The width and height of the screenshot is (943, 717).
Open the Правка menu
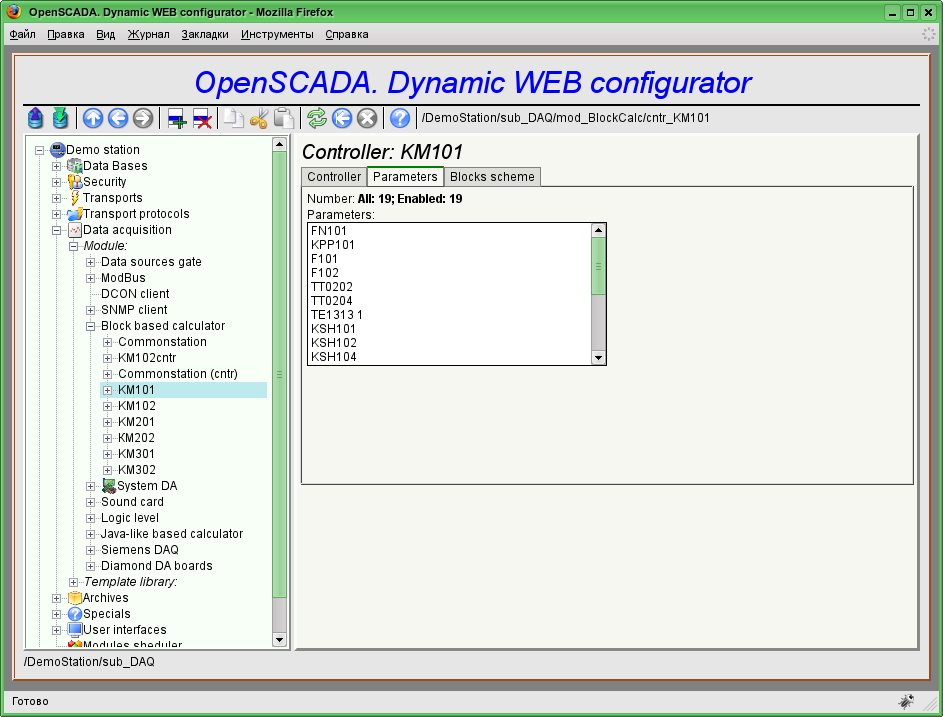66,34
